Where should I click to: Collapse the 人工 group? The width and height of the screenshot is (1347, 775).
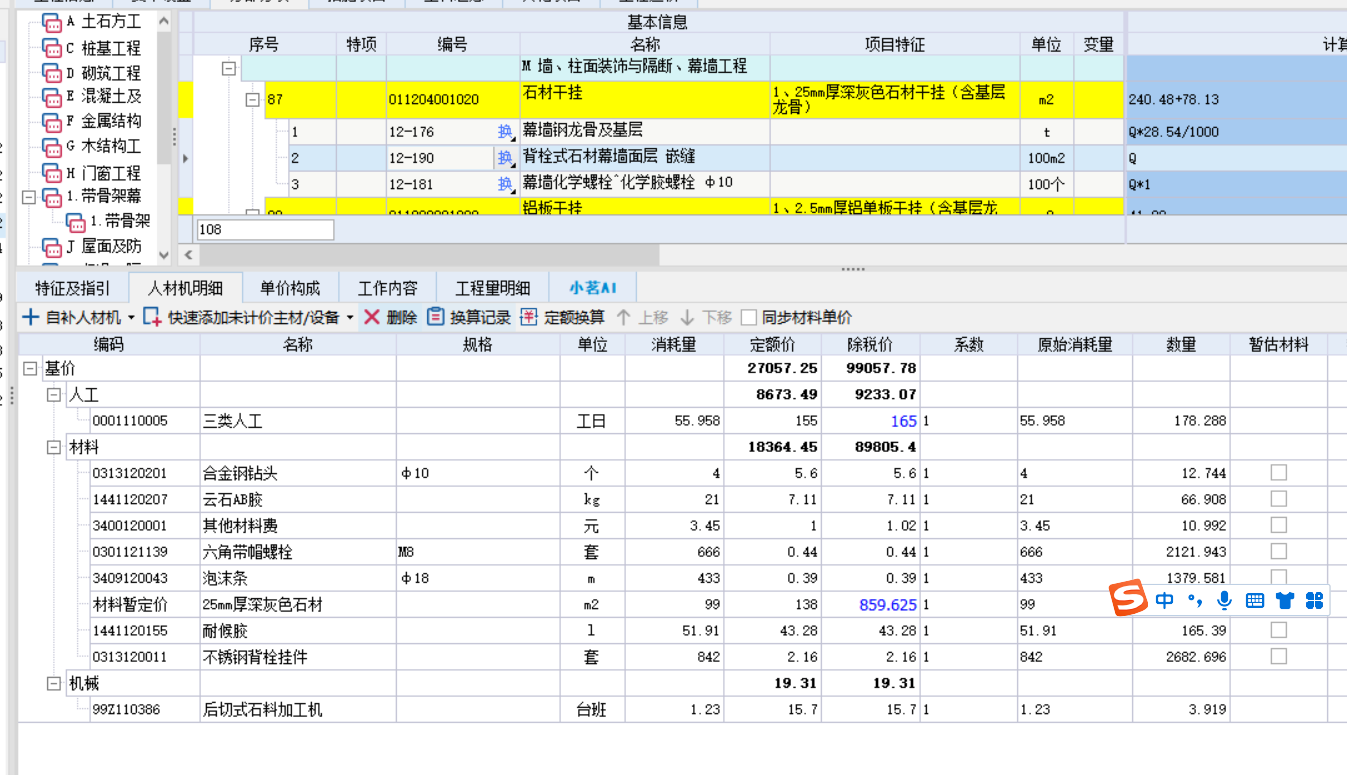(x=54, y=395)
